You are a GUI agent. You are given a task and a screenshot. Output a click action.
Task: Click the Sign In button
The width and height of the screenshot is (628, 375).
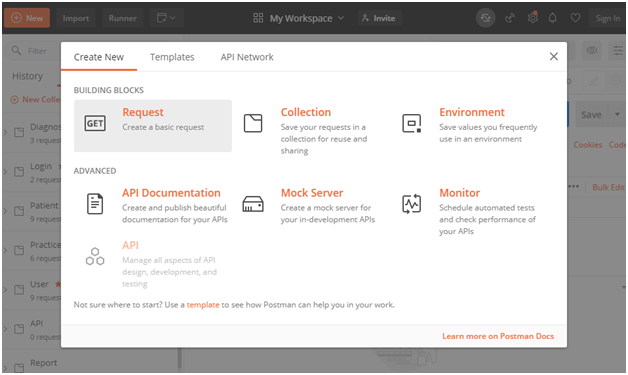click(607, 18)
